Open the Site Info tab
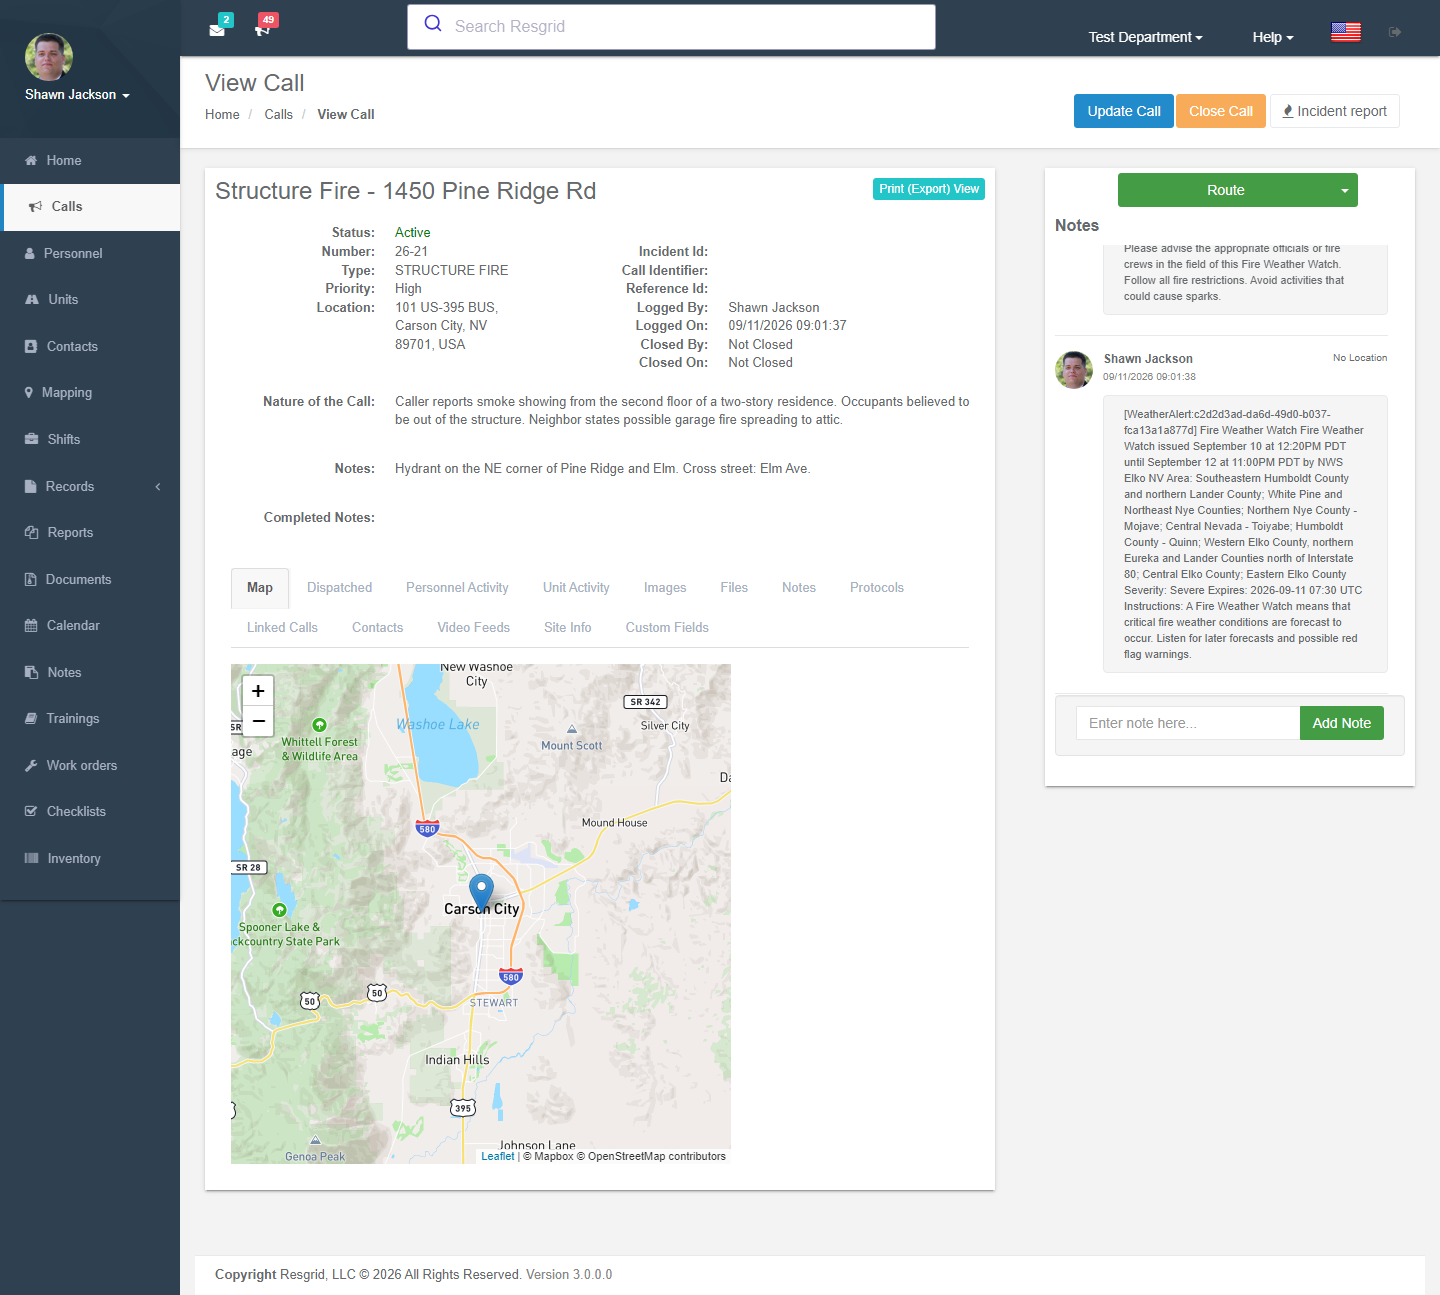Screen dimensions: 1440x1295 pyautogui.click(x=567, y=628)
